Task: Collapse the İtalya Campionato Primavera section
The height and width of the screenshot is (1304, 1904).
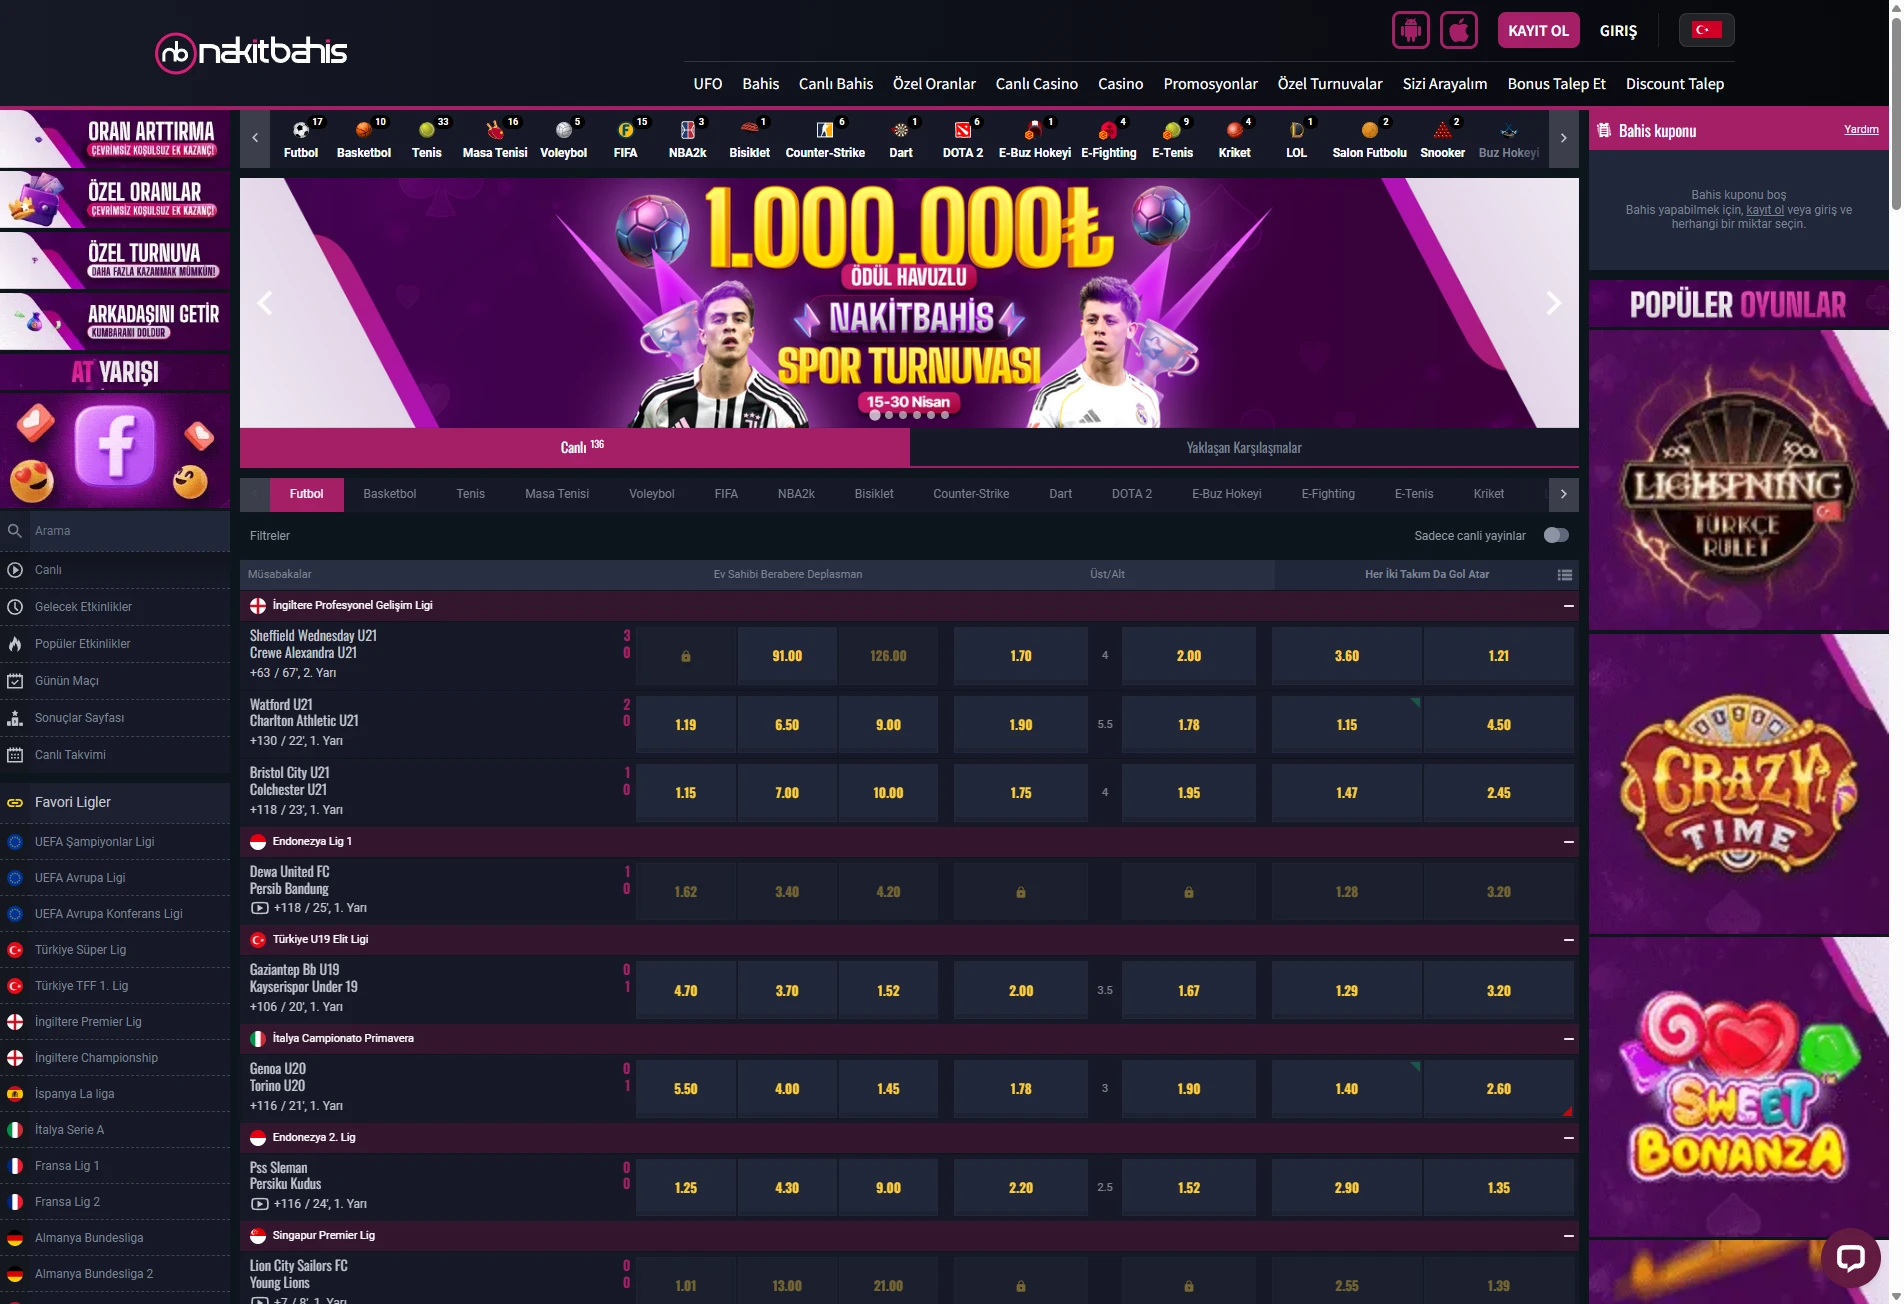Action: 1568,1039
